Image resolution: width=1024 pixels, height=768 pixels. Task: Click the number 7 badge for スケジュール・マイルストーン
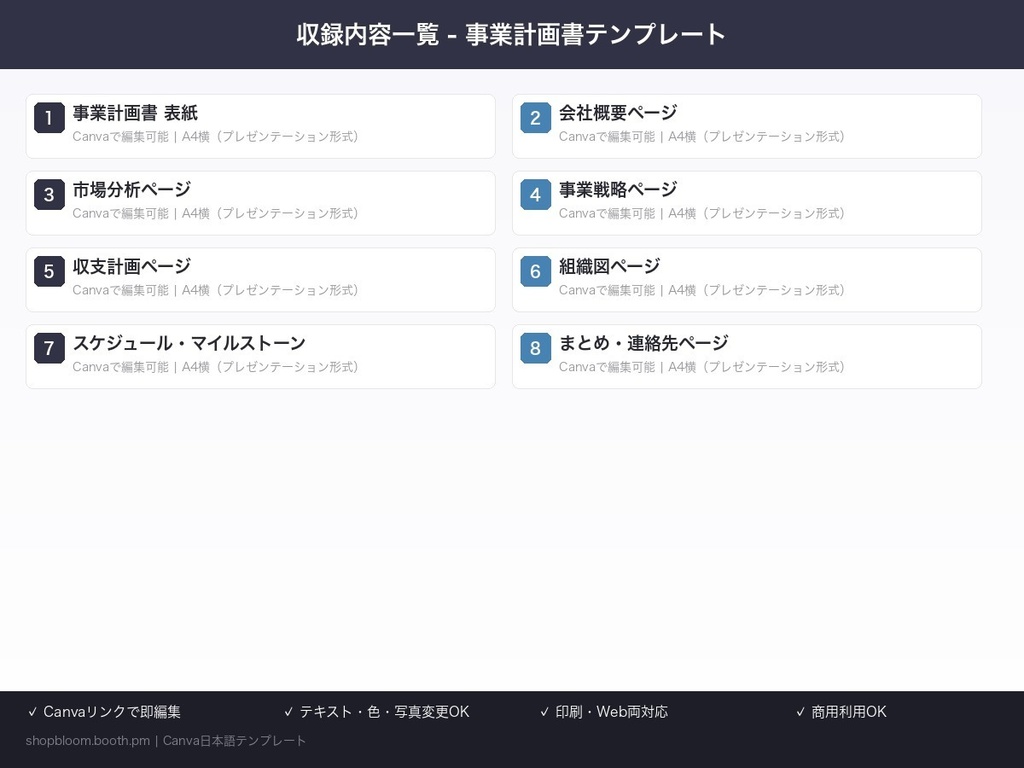click(49, 348)
